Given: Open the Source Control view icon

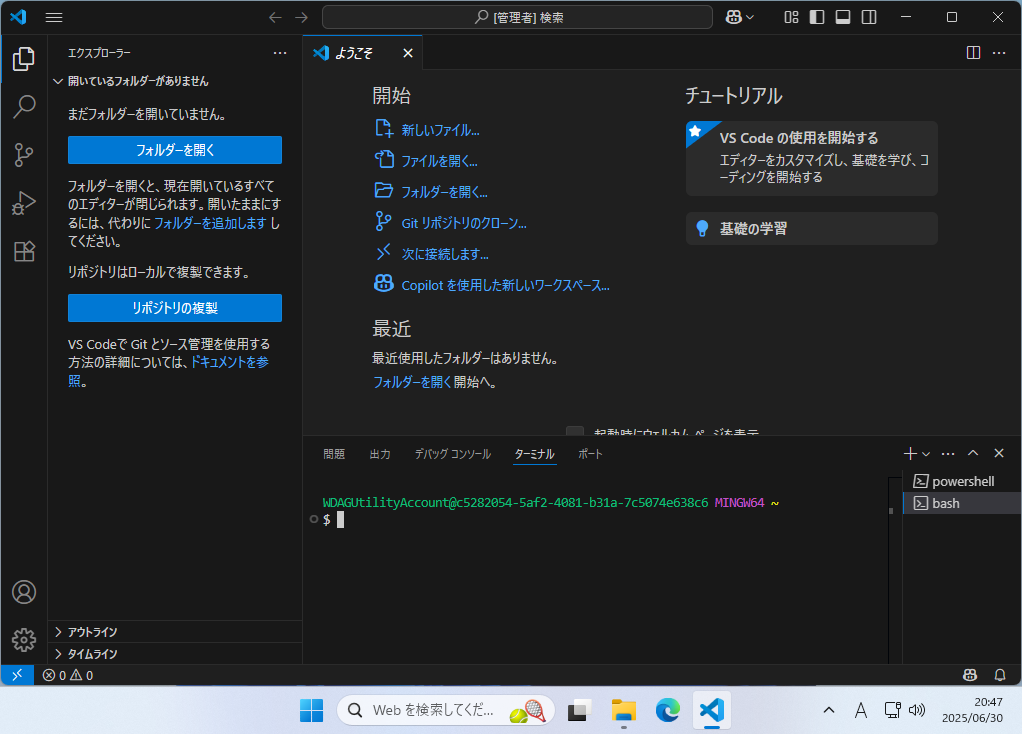Looking at the screenshot, I should pos(23,154).
